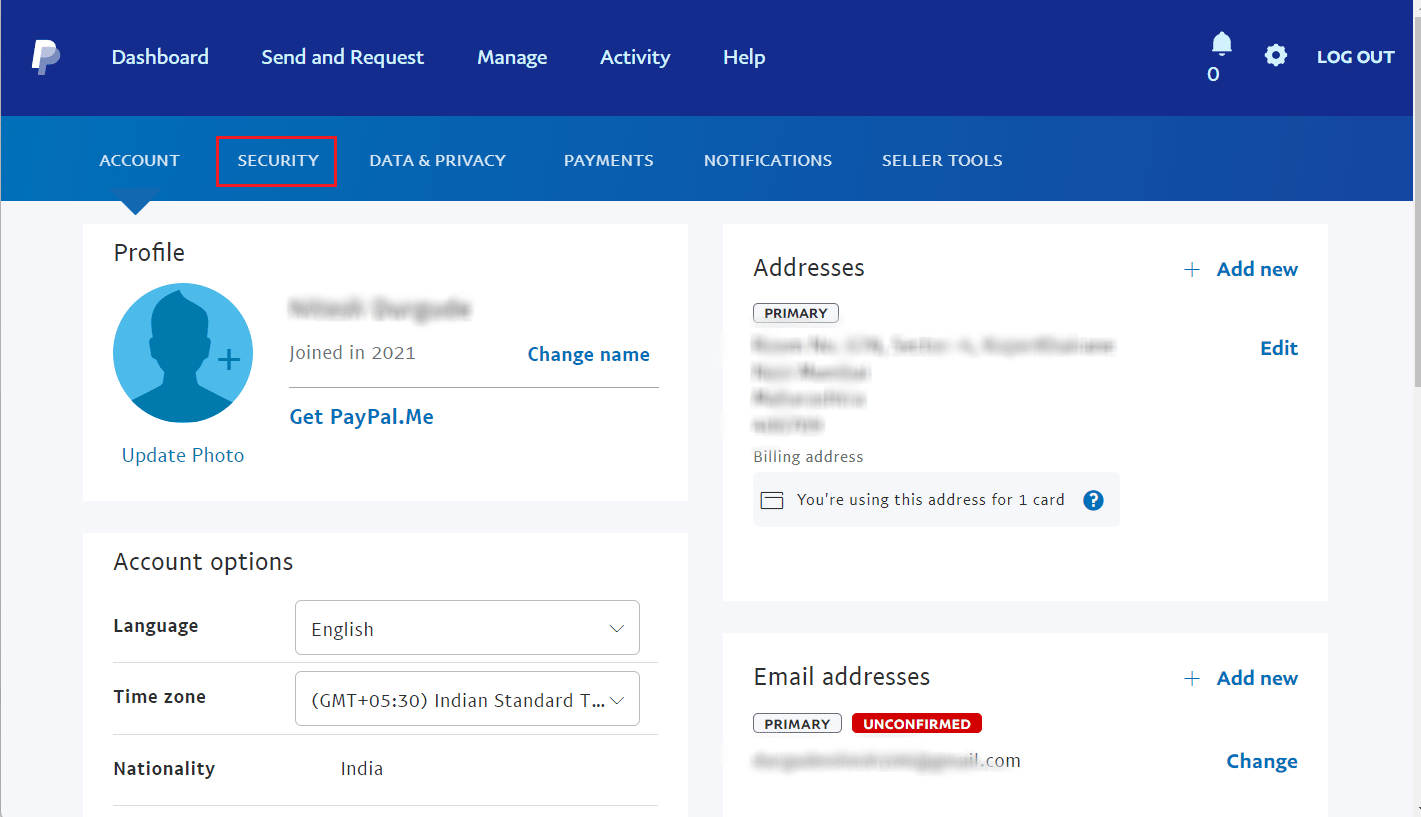Screen dimensions: 1421x817
Task: Click the Update Photo link
Action: (182, 454)
